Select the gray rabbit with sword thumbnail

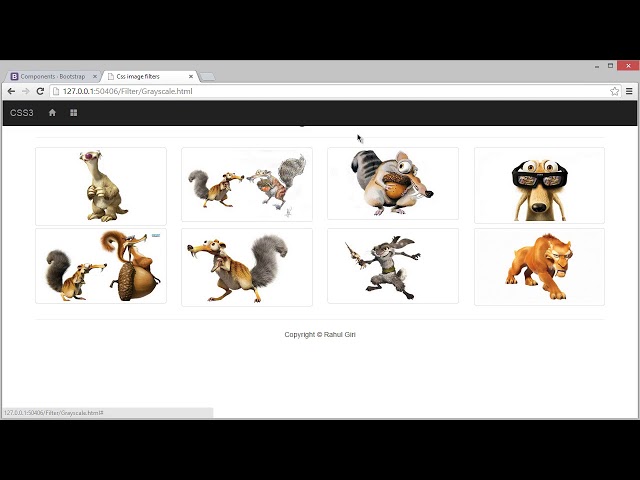(x=393, y=266)
